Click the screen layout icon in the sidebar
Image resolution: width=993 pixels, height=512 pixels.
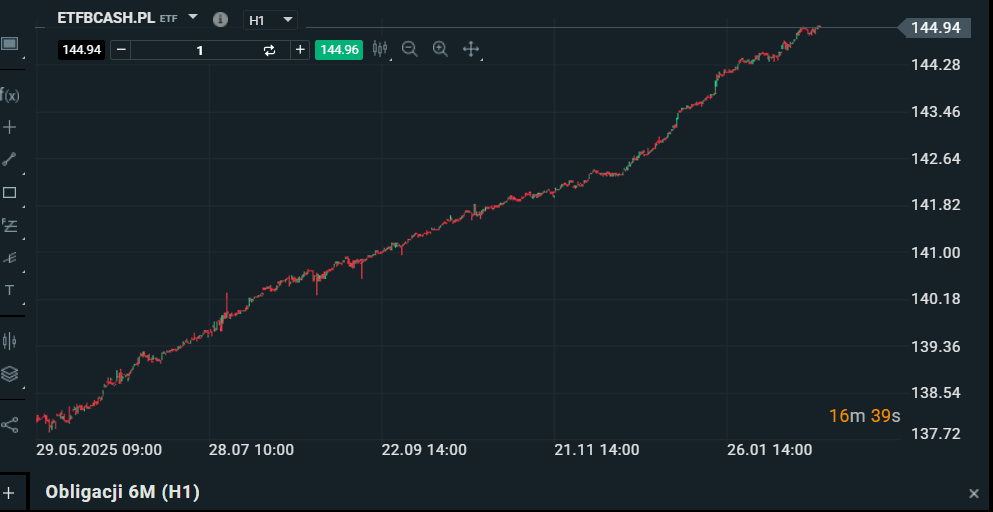point(9,44)
